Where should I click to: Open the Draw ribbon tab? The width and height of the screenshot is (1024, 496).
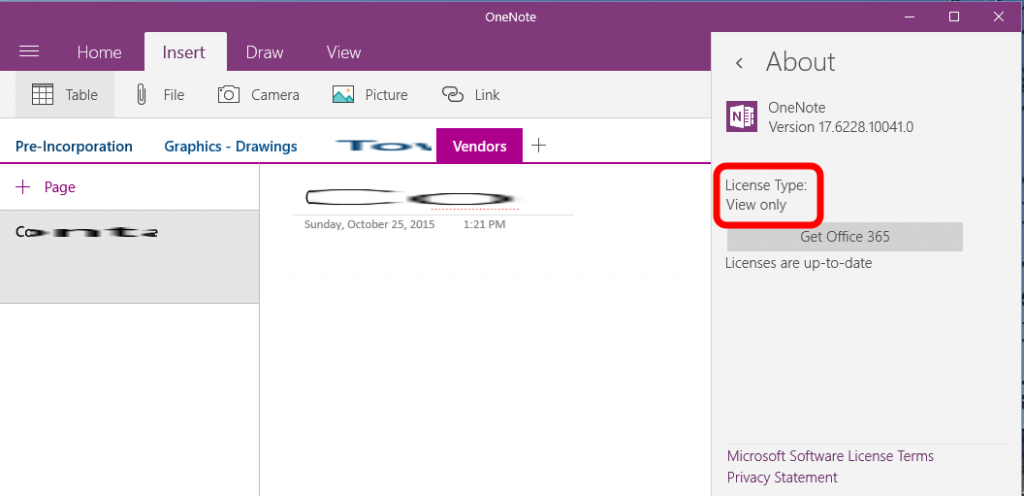[264, 53]
